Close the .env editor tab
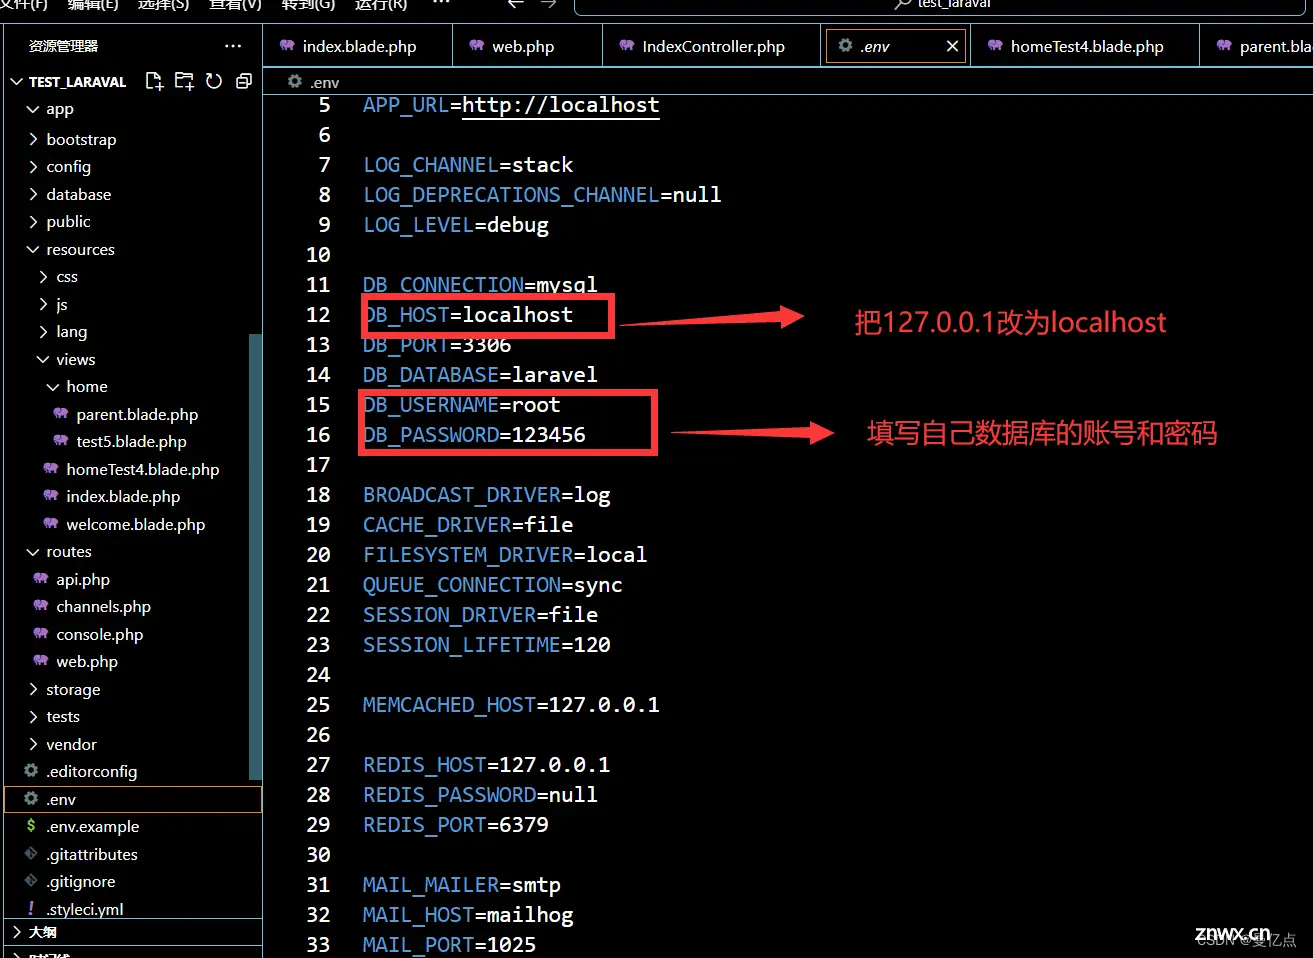The height and width of the screenshot is (958, 1313). click(x=952, y=46)
